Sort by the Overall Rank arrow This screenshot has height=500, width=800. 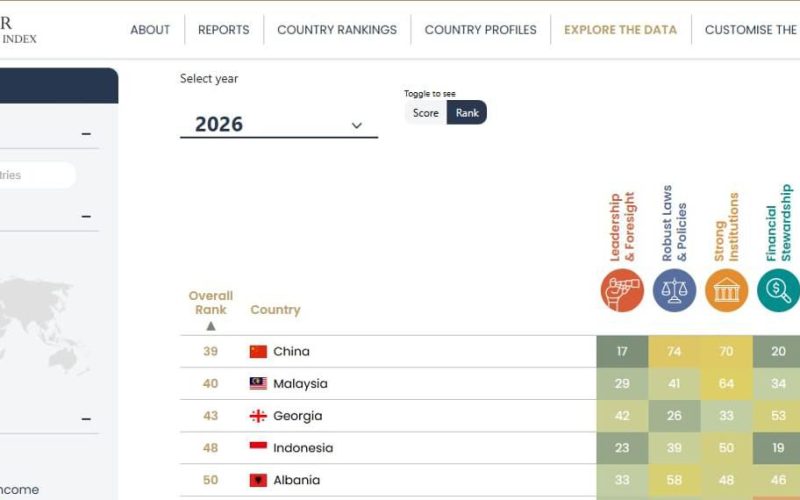coord(211,326)
